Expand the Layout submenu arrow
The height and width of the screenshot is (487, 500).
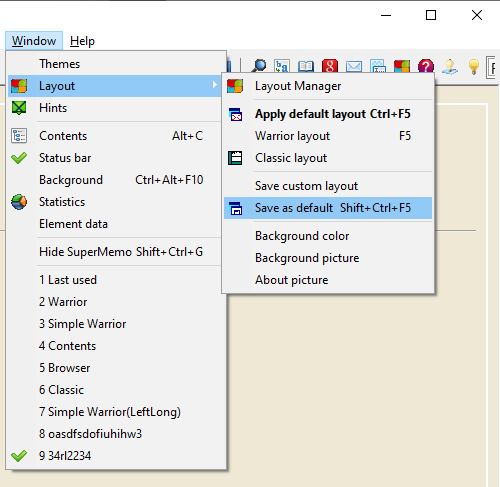click(x=215, y=85)
